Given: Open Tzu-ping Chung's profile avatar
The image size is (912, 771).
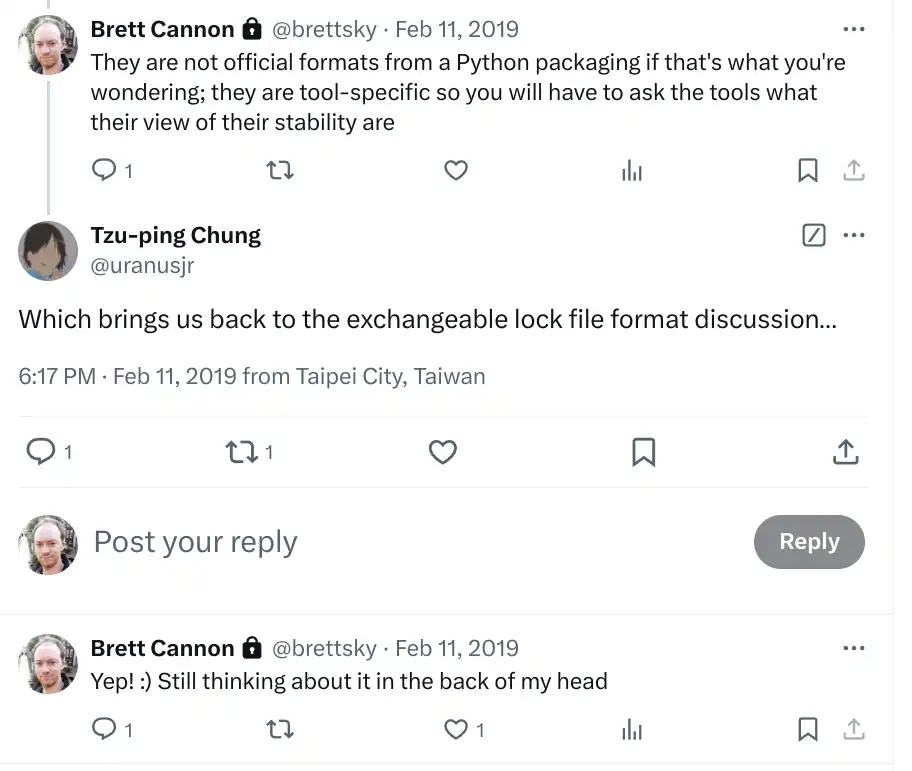Looking at the screenshot, I should point(48,251).
